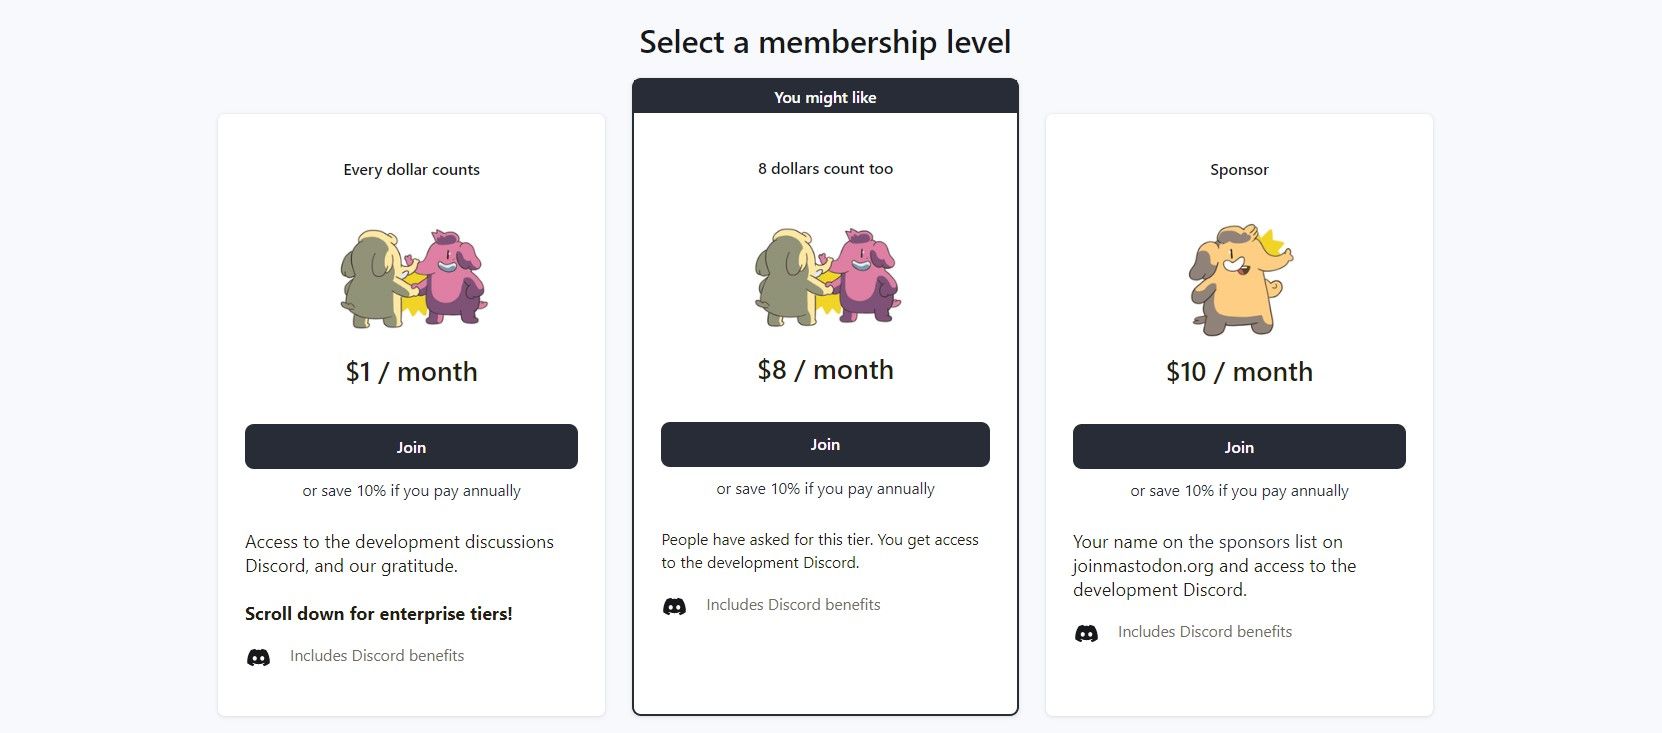
Task: Click the Discord icon in $1 tier
Action: 258,657
